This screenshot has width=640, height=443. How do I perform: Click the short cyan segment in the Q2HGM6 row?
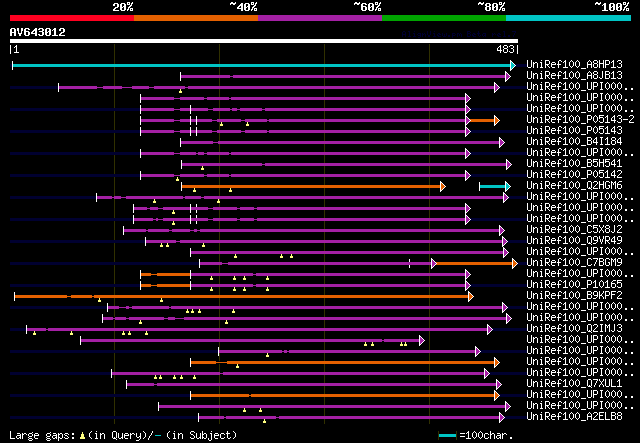[x=493, y=187]
